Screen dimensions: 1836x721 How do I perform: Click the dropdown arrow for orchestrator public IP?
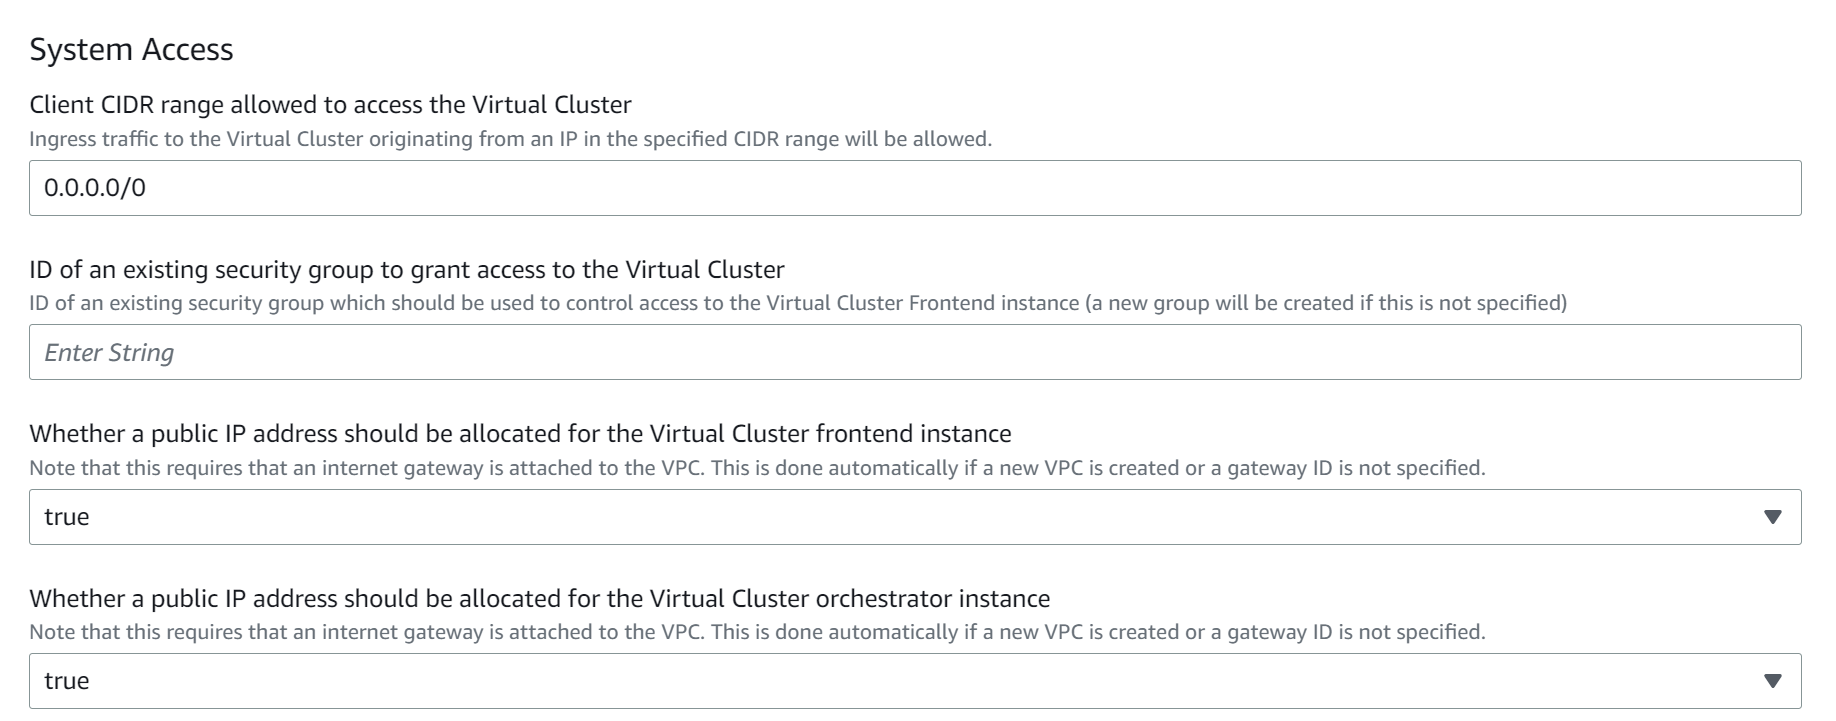coord(1773,681)
